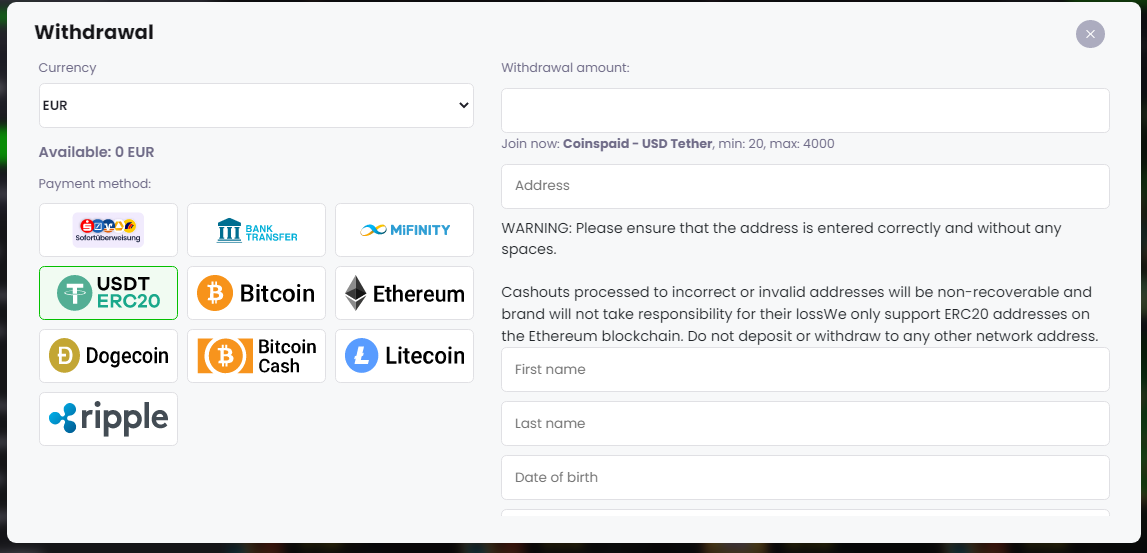
Task: Focus the Date of birth field
Action: pyautogui.click(x=805, y=478)
